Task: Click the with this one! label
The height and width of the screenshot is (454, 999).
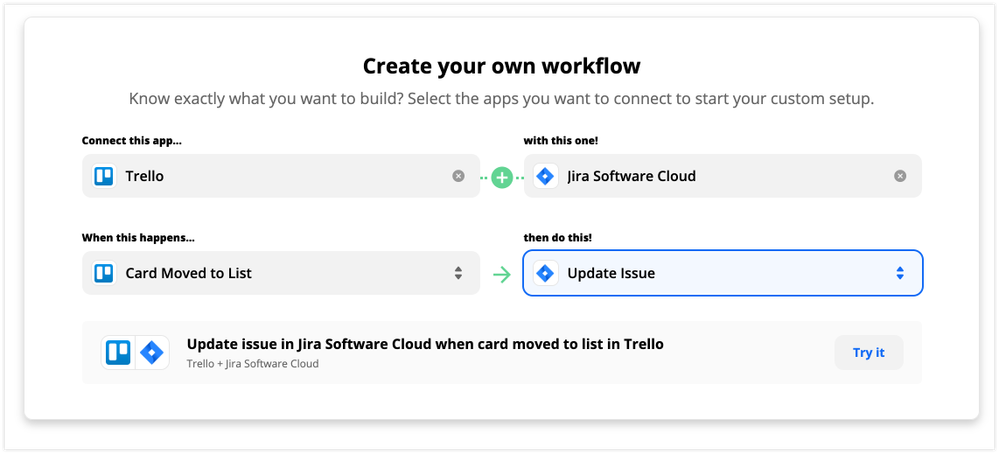Action: tap(561, 141)
